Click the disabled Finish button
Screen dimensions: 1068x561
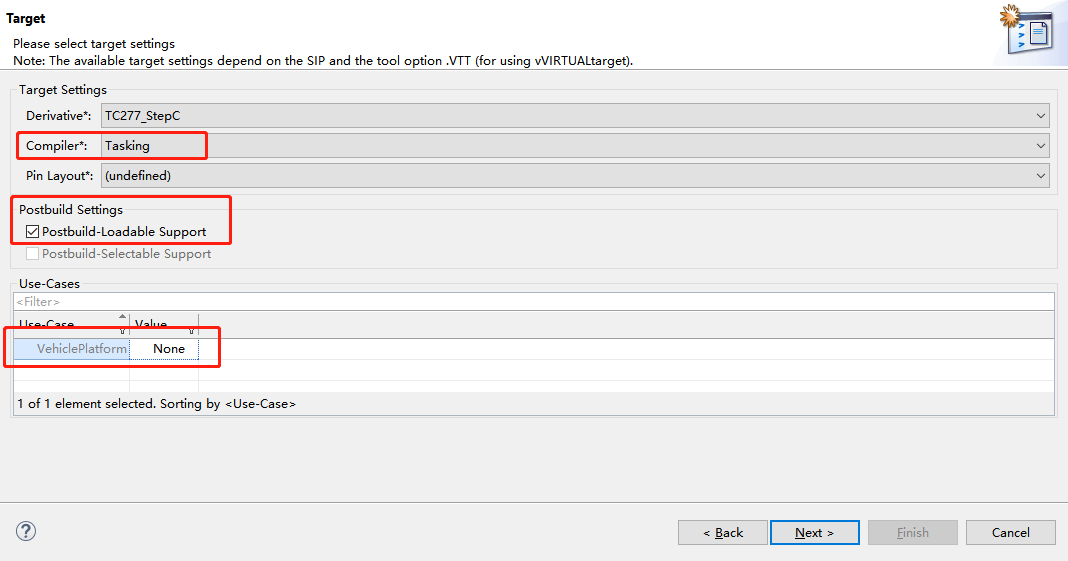[913, 532]
